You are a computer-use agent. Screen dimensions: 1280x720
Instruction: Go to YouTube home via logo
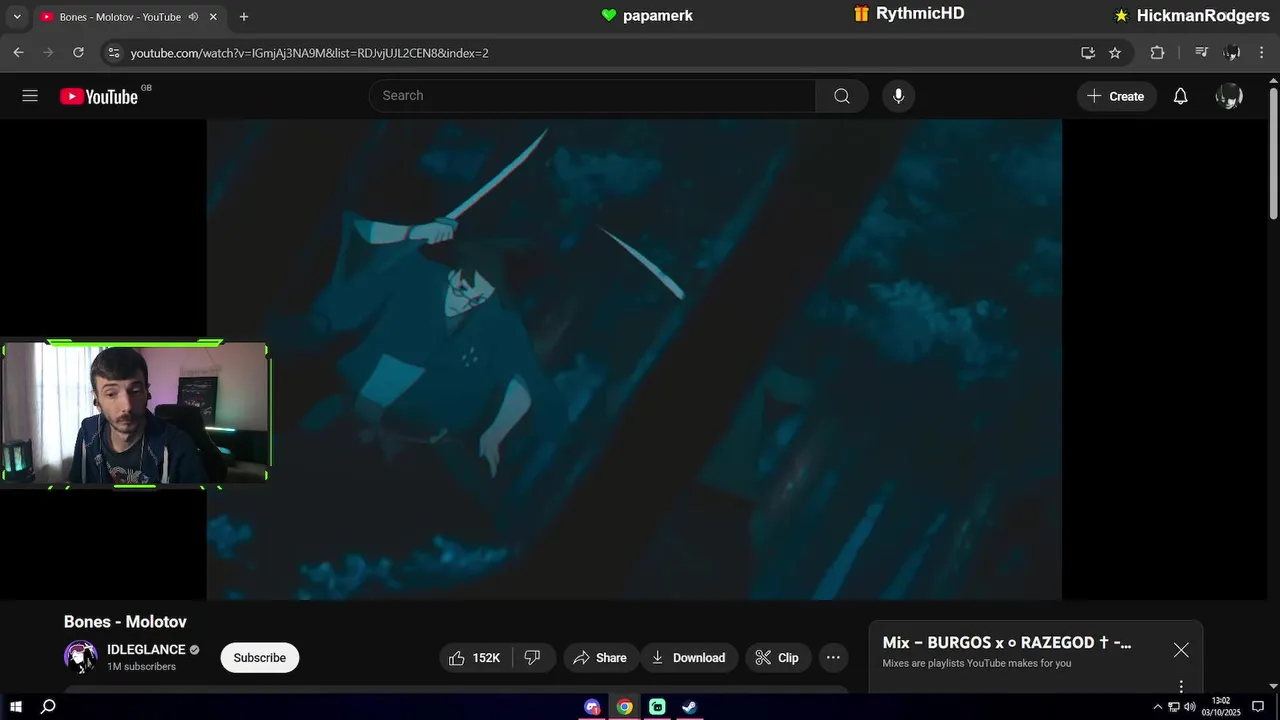point(98,96)
